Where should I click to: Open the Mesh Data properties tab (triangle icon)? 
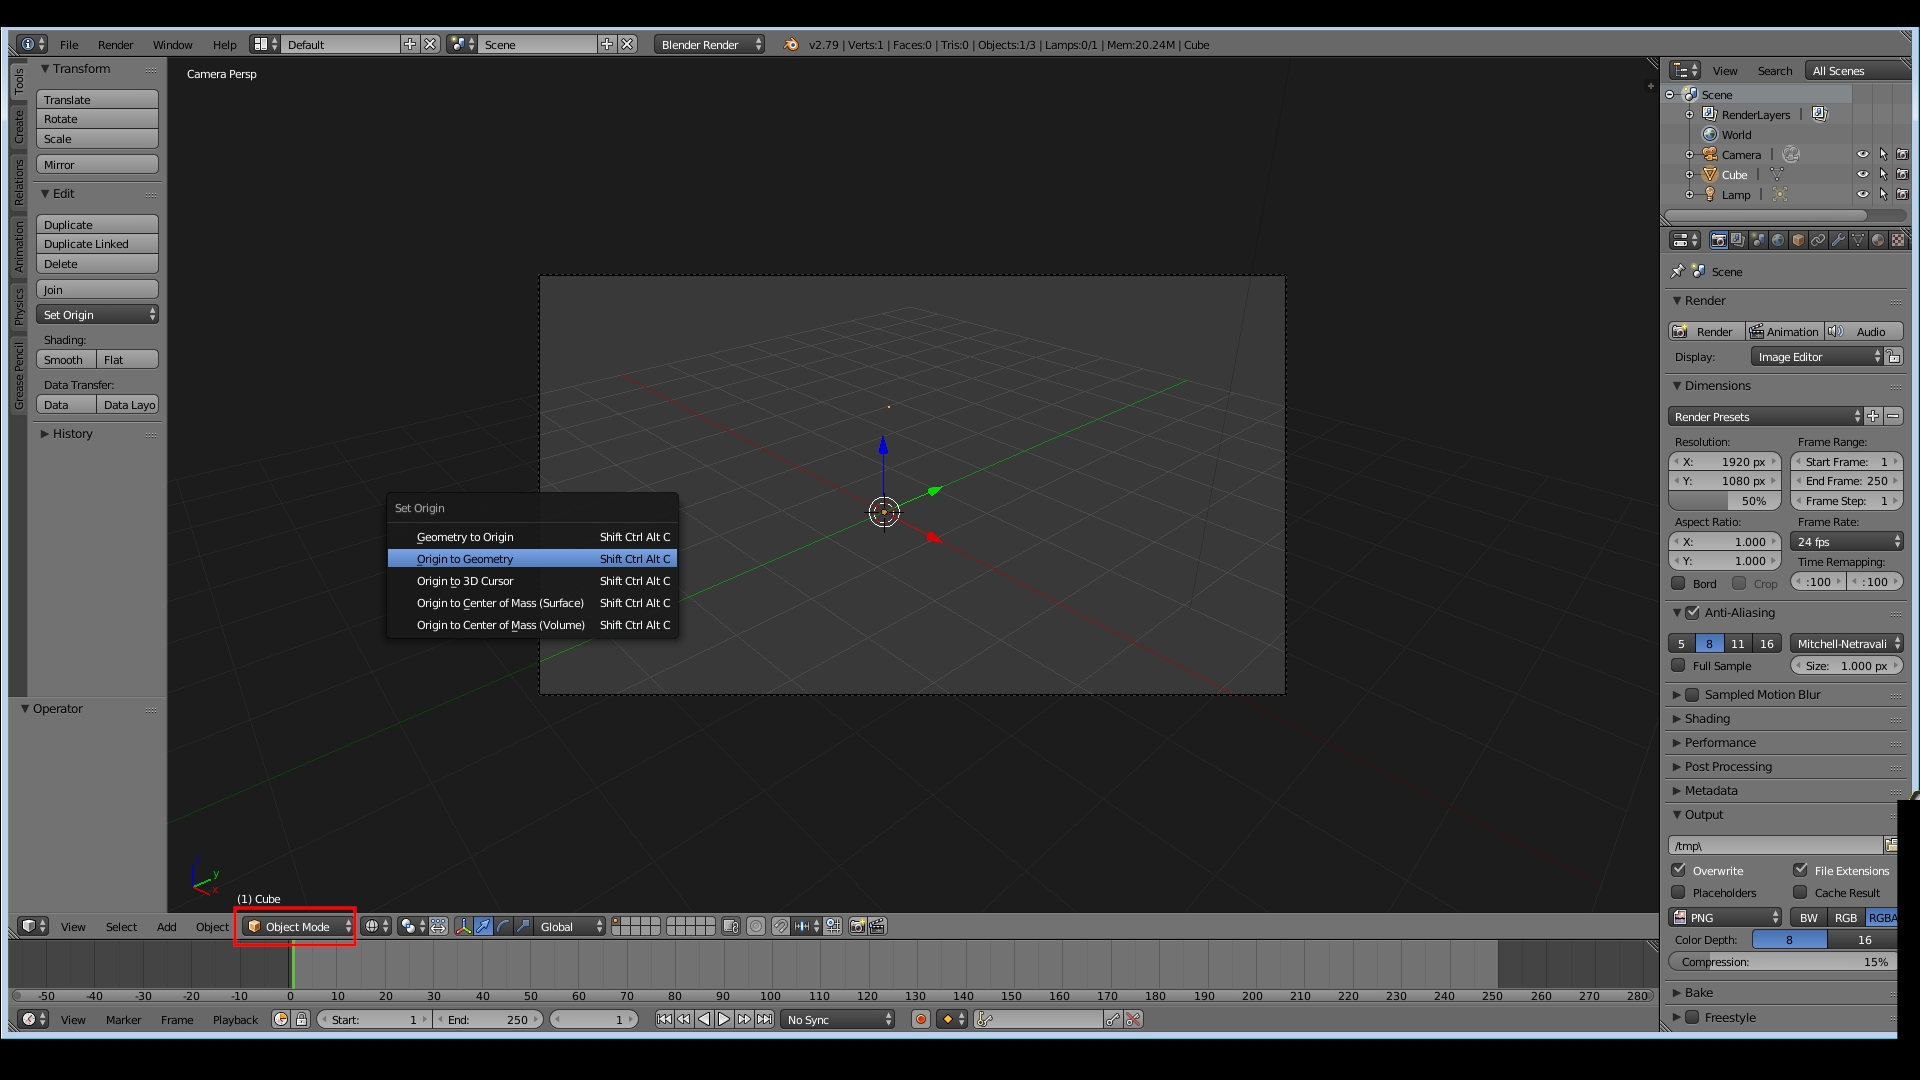(1858, 240)
